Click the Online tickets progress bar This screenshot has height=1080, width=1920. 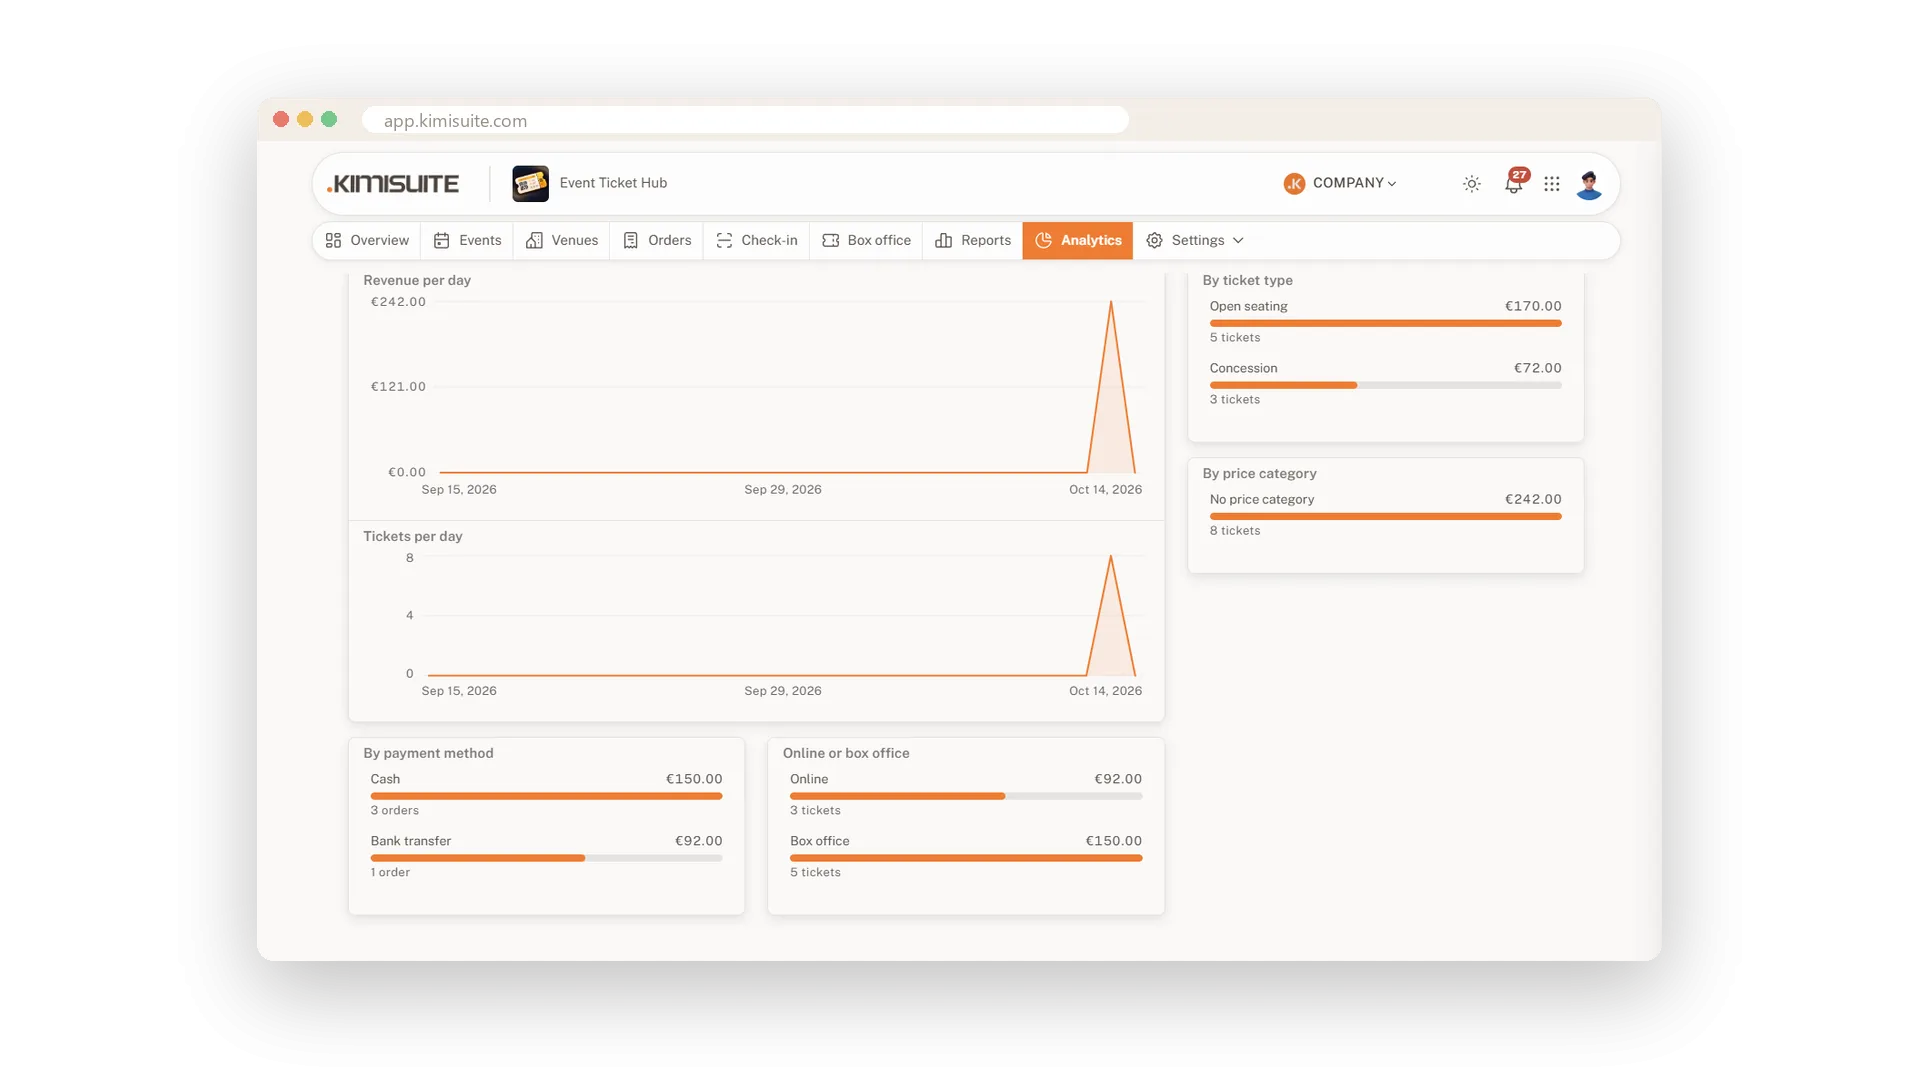coord(966,796)
